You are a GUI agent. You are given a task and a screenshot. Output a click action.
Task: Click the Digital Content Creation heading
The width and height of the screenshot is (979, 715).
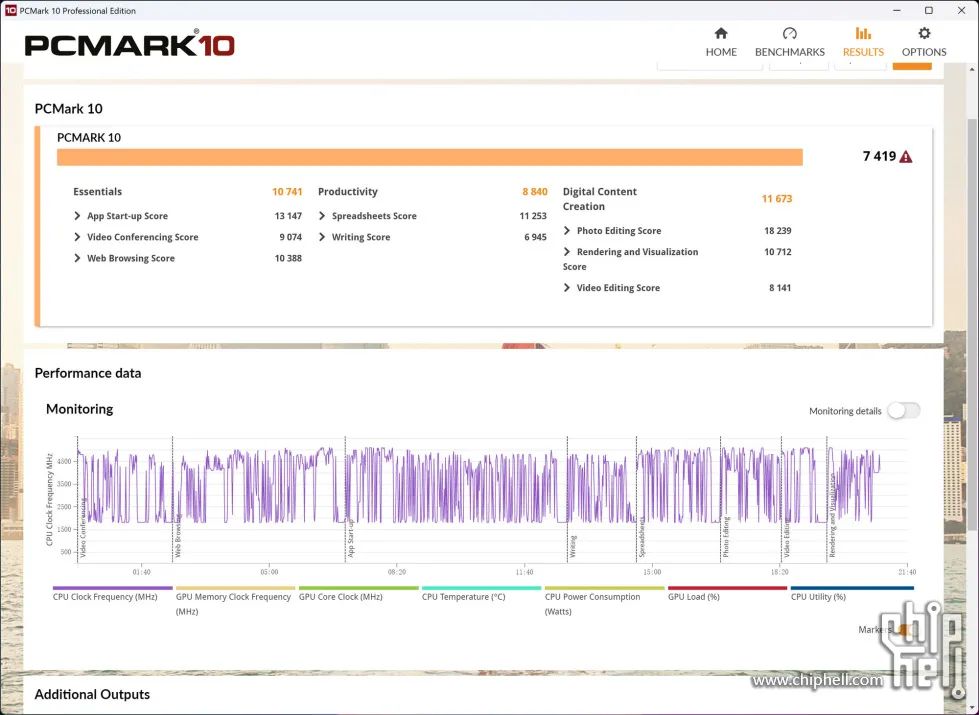tap(599, 199)
